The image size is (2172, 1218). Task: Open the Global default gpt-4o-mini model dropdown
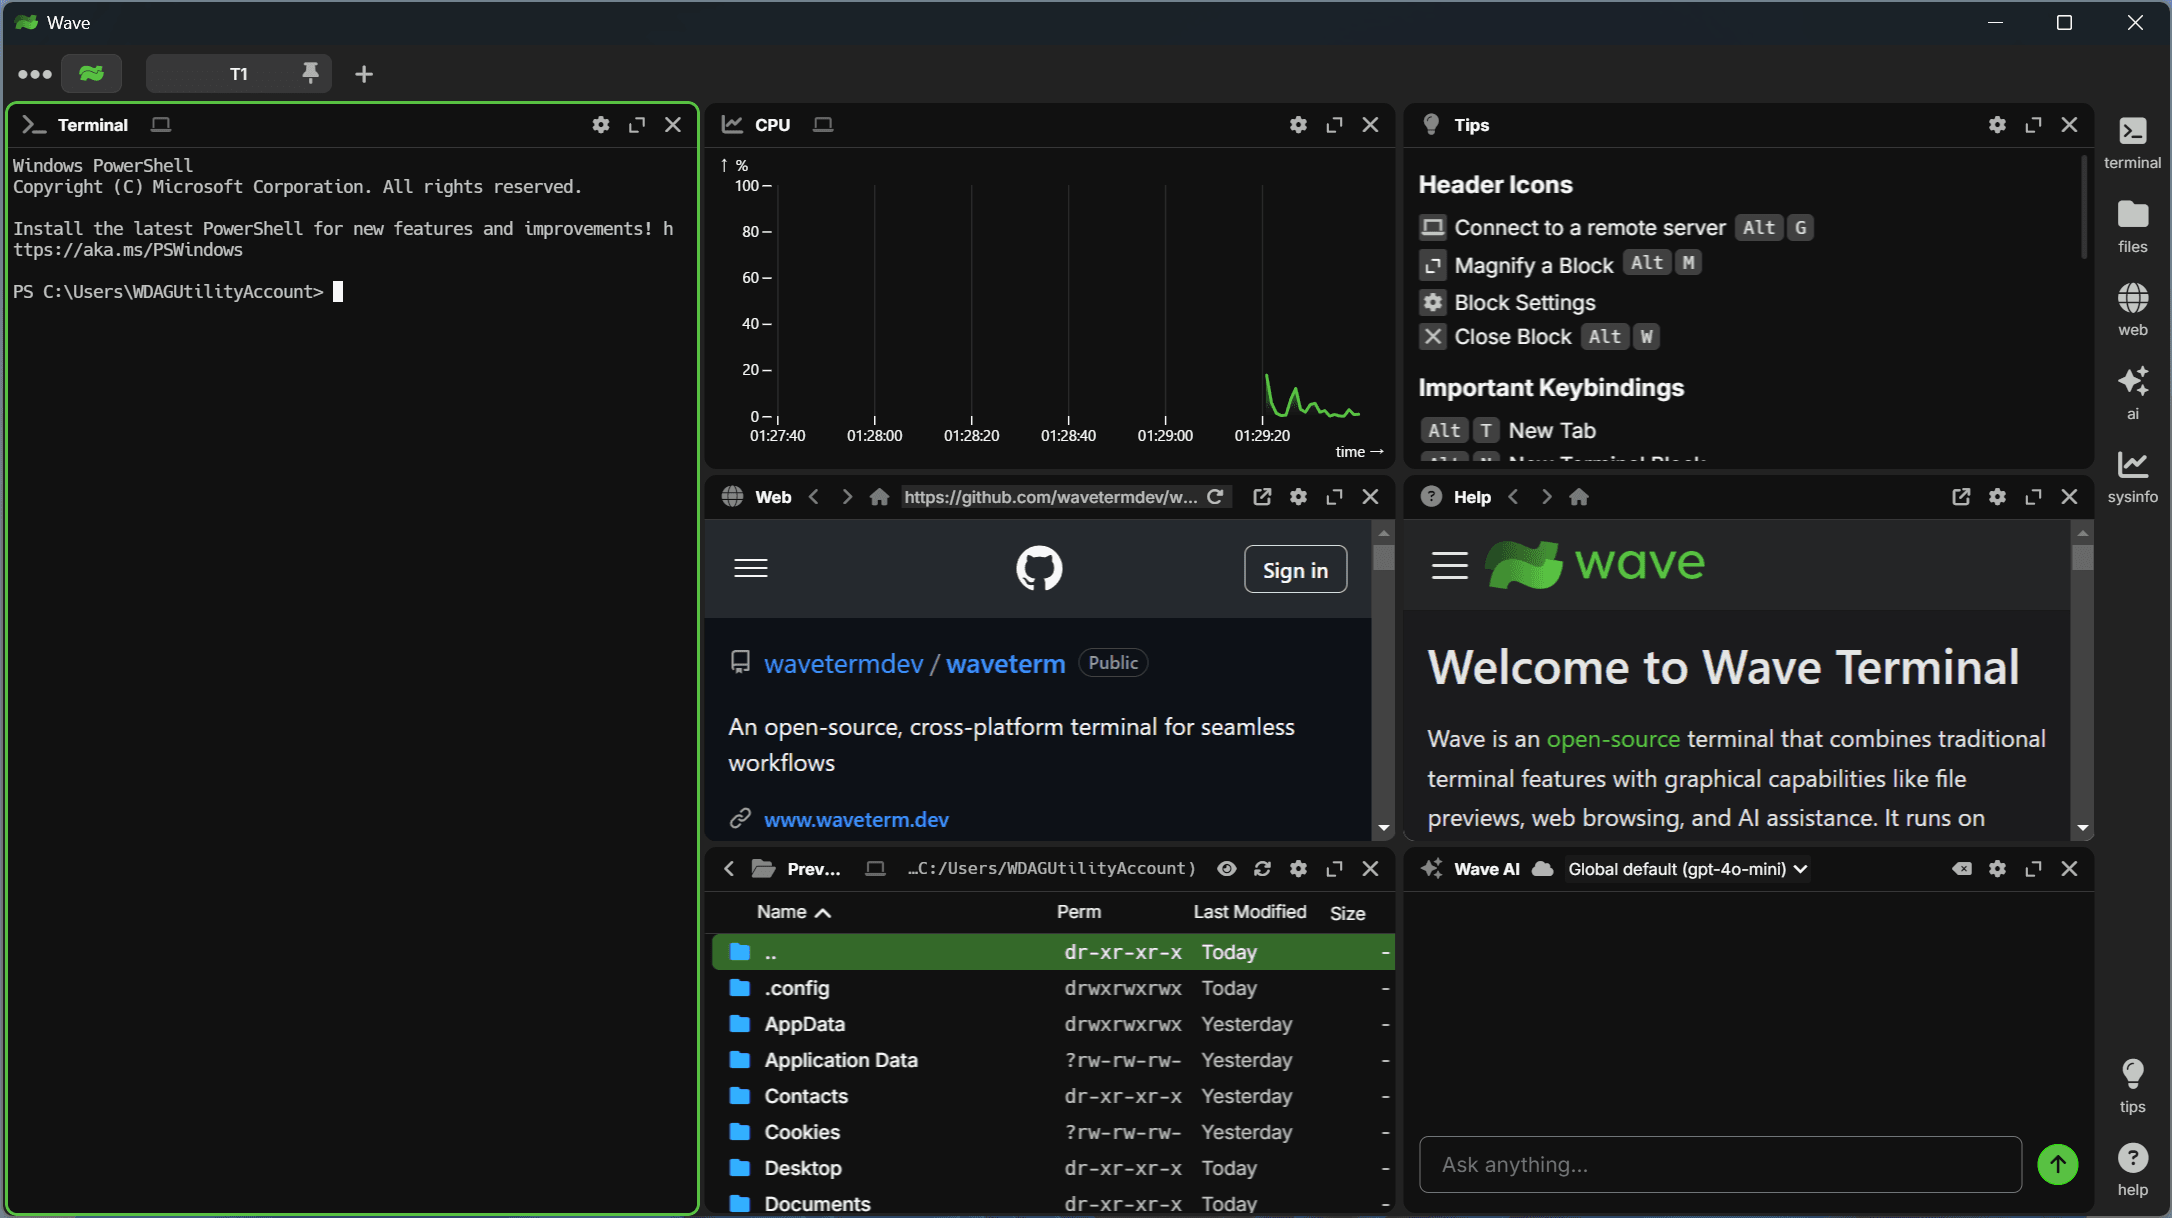1687,869
